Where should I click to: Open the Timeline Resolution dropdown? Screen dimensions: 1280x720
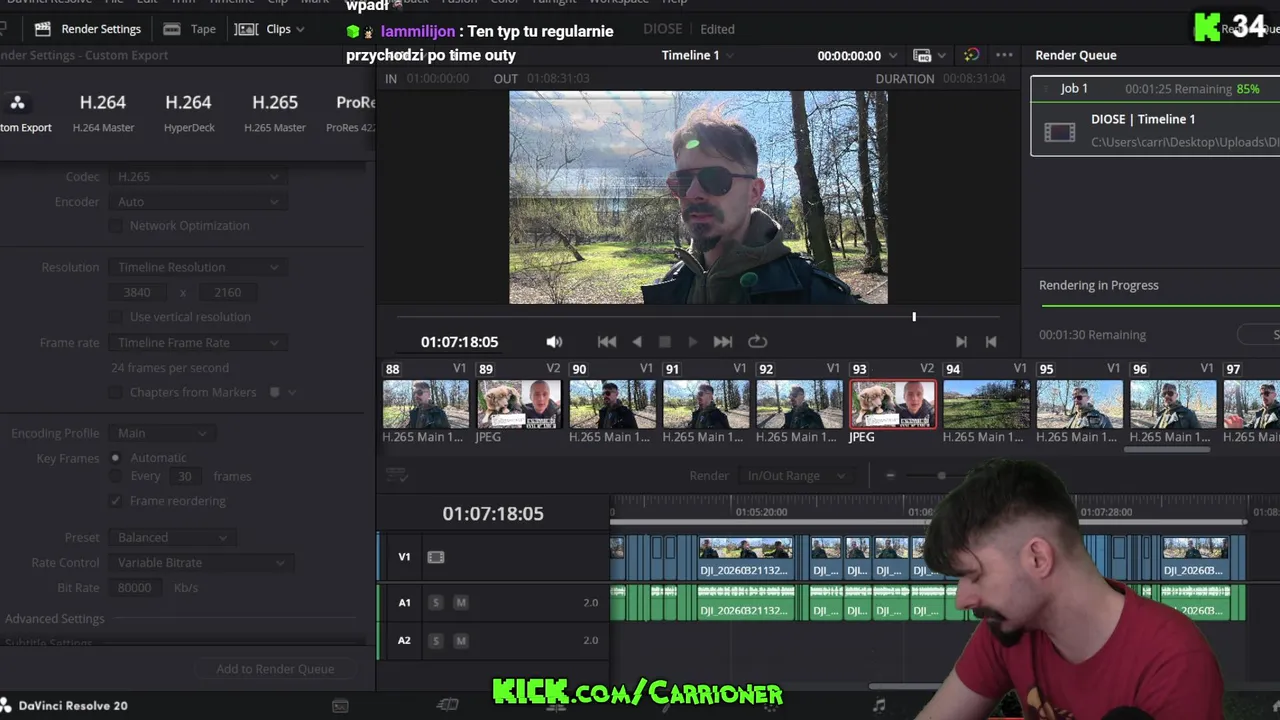point(197,267)
